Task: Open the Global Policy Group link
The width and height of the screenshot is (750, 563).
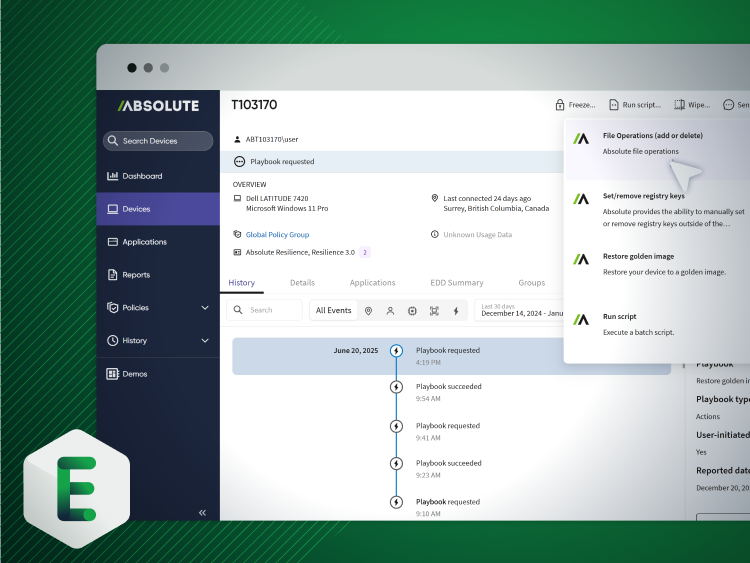Action: (x=277, y=234)
